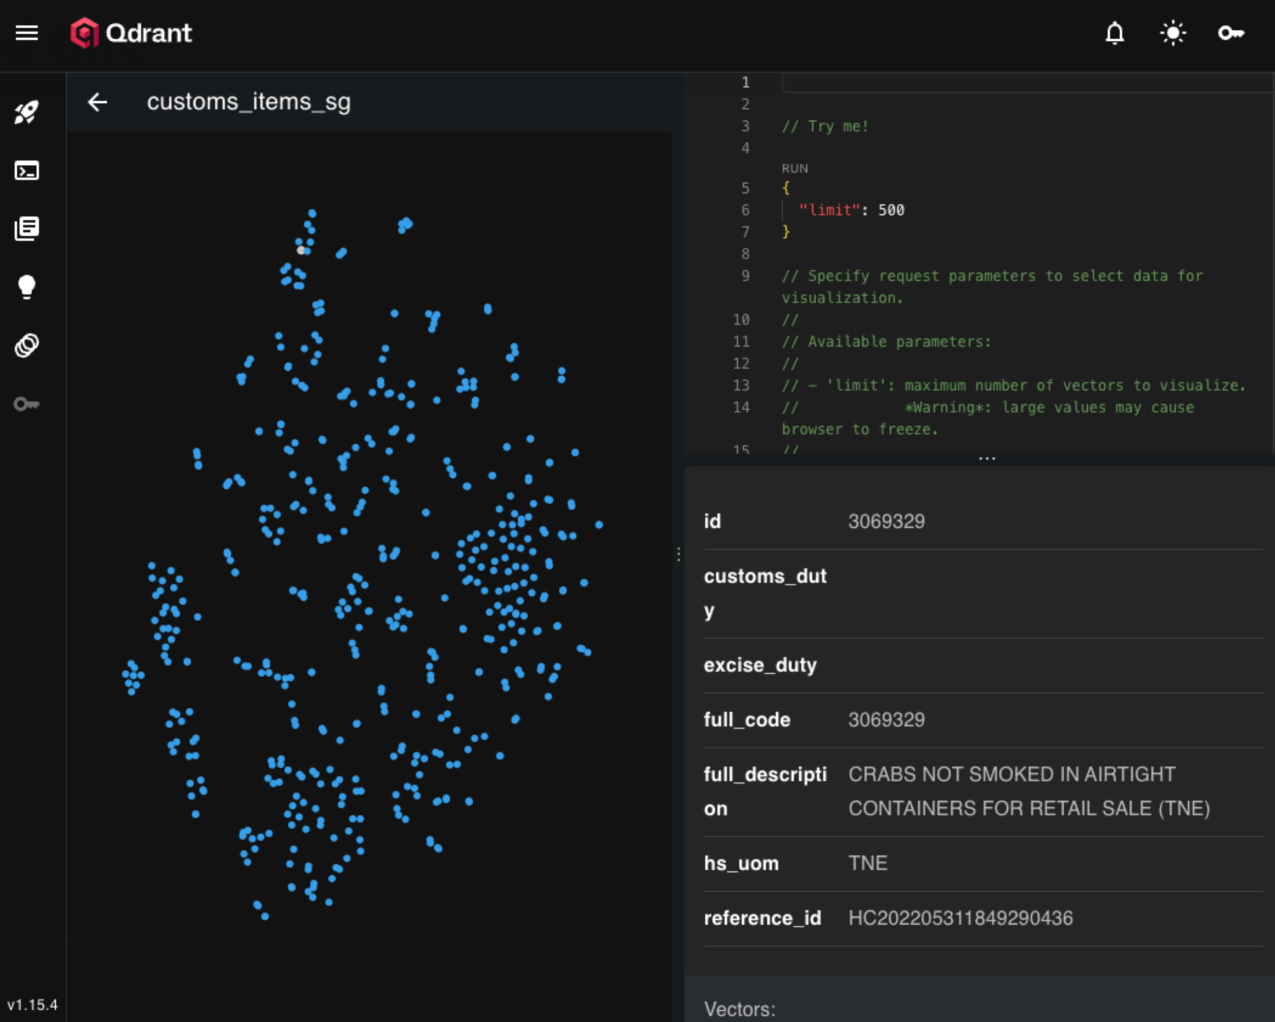Click the vertical panel resize handle
1275x1022 pixels.
pyautogui.click(x=678, y=554)
